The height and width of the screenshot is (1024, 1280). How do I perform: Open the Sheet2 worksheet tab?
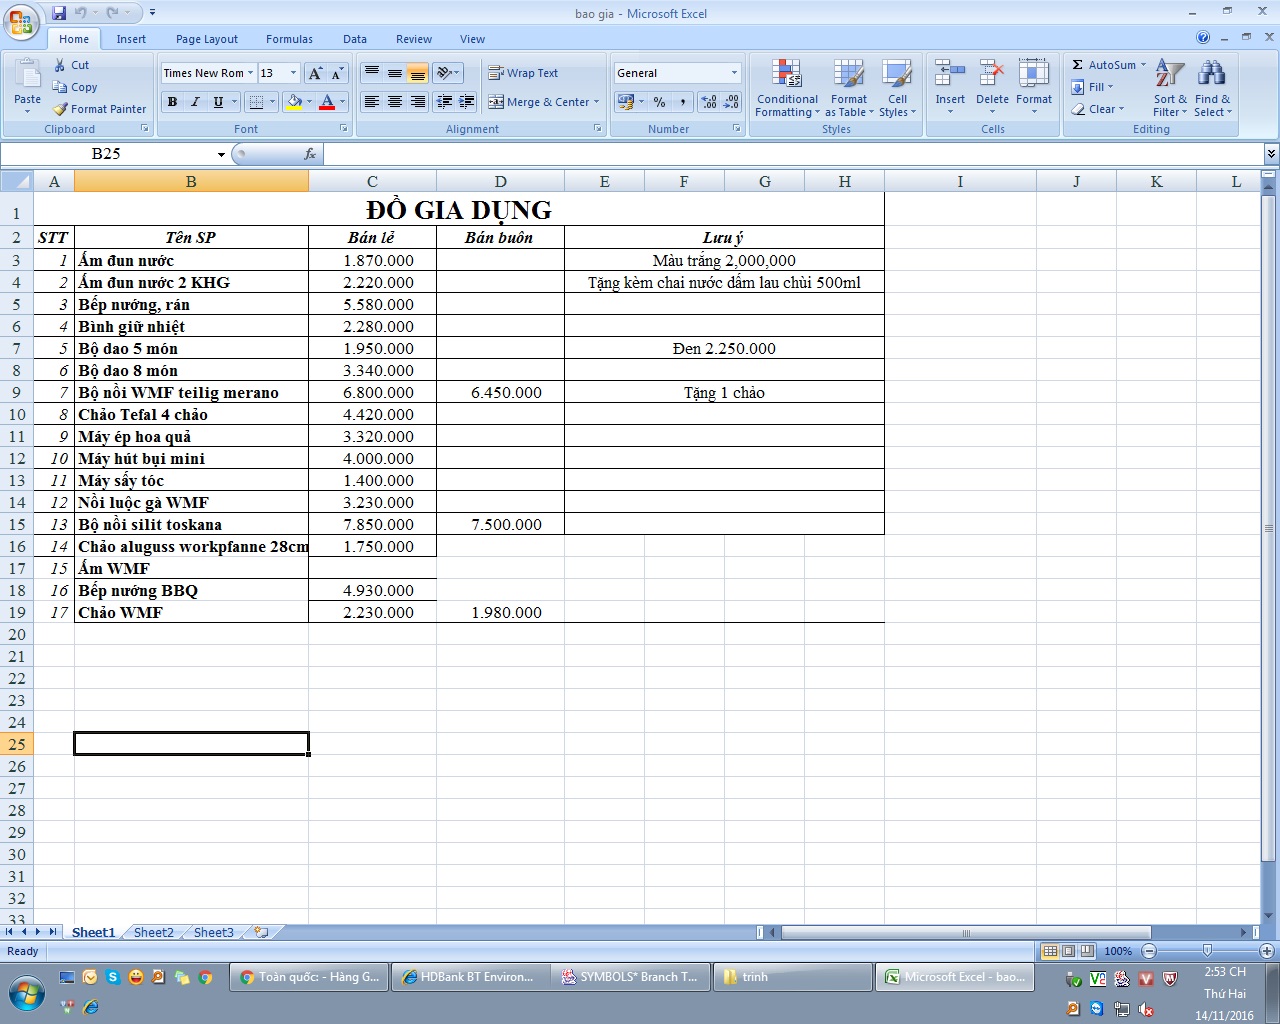pyautogui.click(x=154, y=932)
